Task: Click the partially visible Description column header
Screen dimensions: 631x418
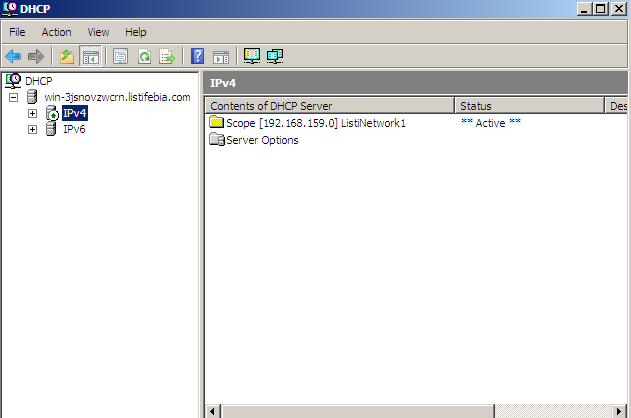Action: [x=616, y=106]
